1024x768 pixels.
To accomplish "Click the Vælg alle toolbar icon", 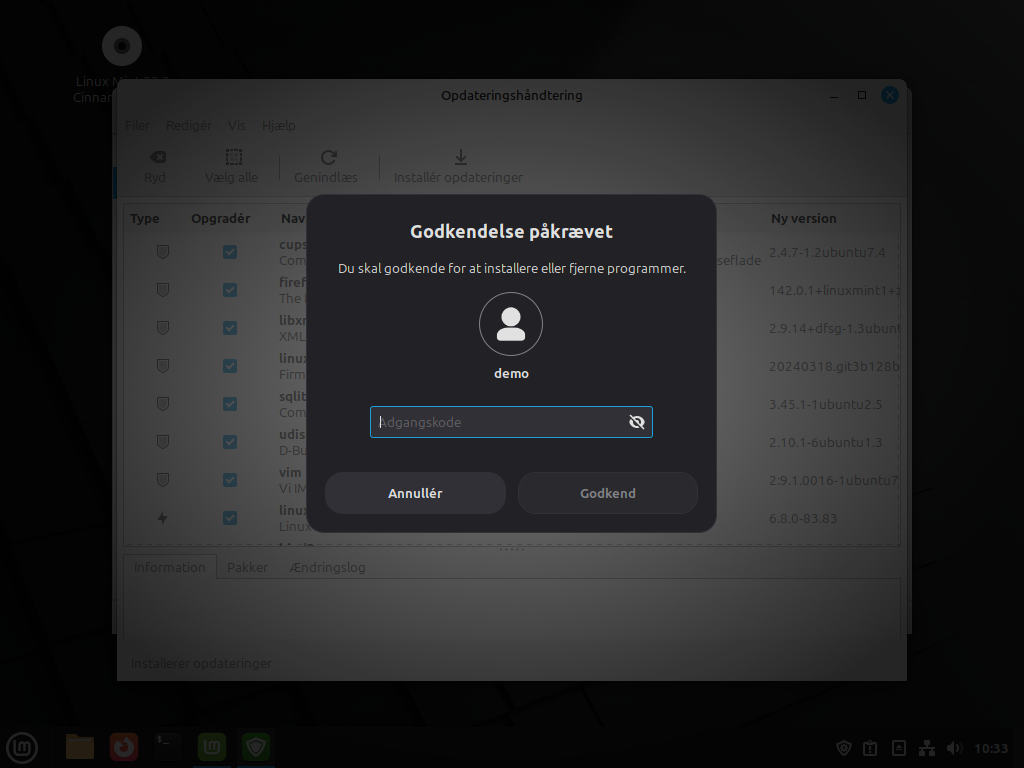I will 232,158.
